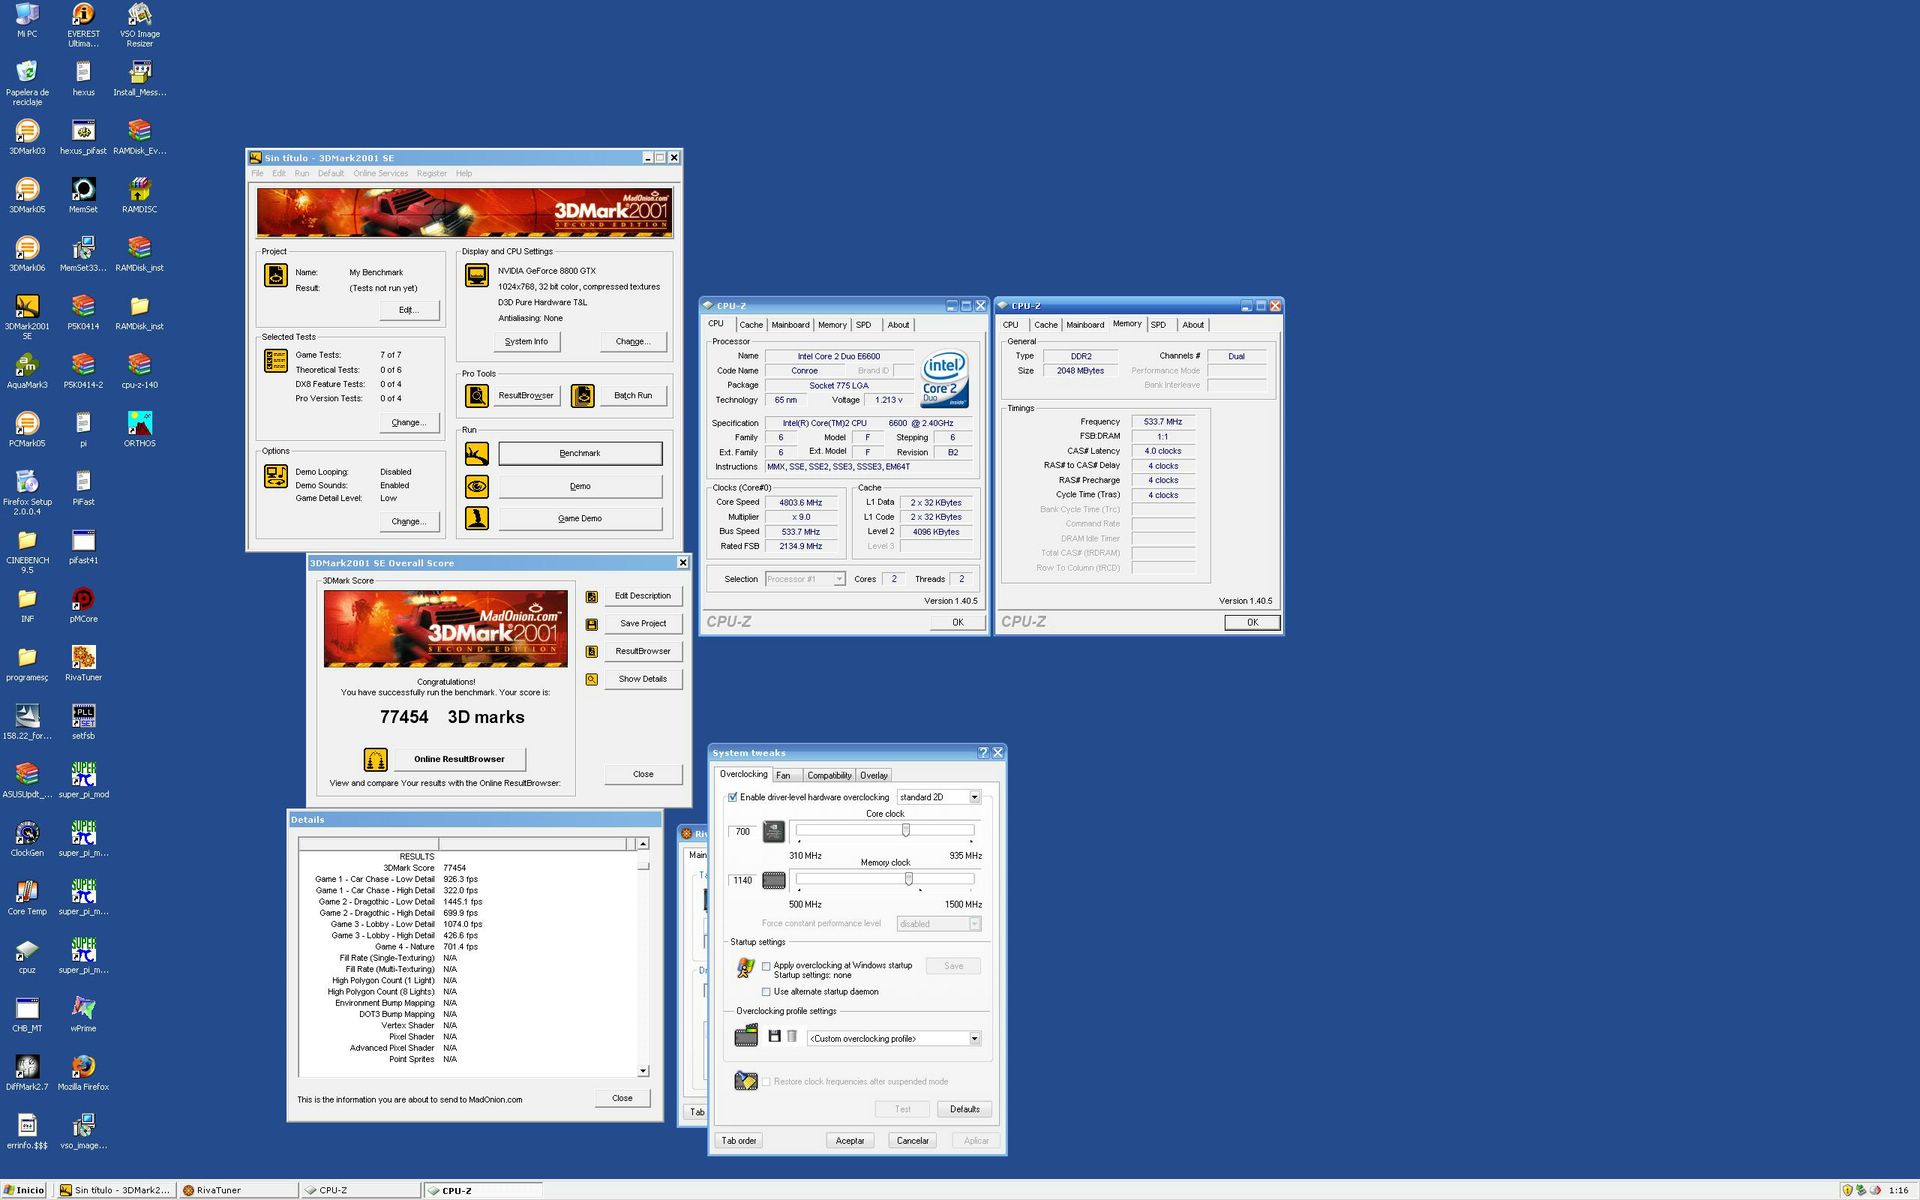Open the setfsb desktop icon
The image size is (1920, 1200).
(83, 722)
